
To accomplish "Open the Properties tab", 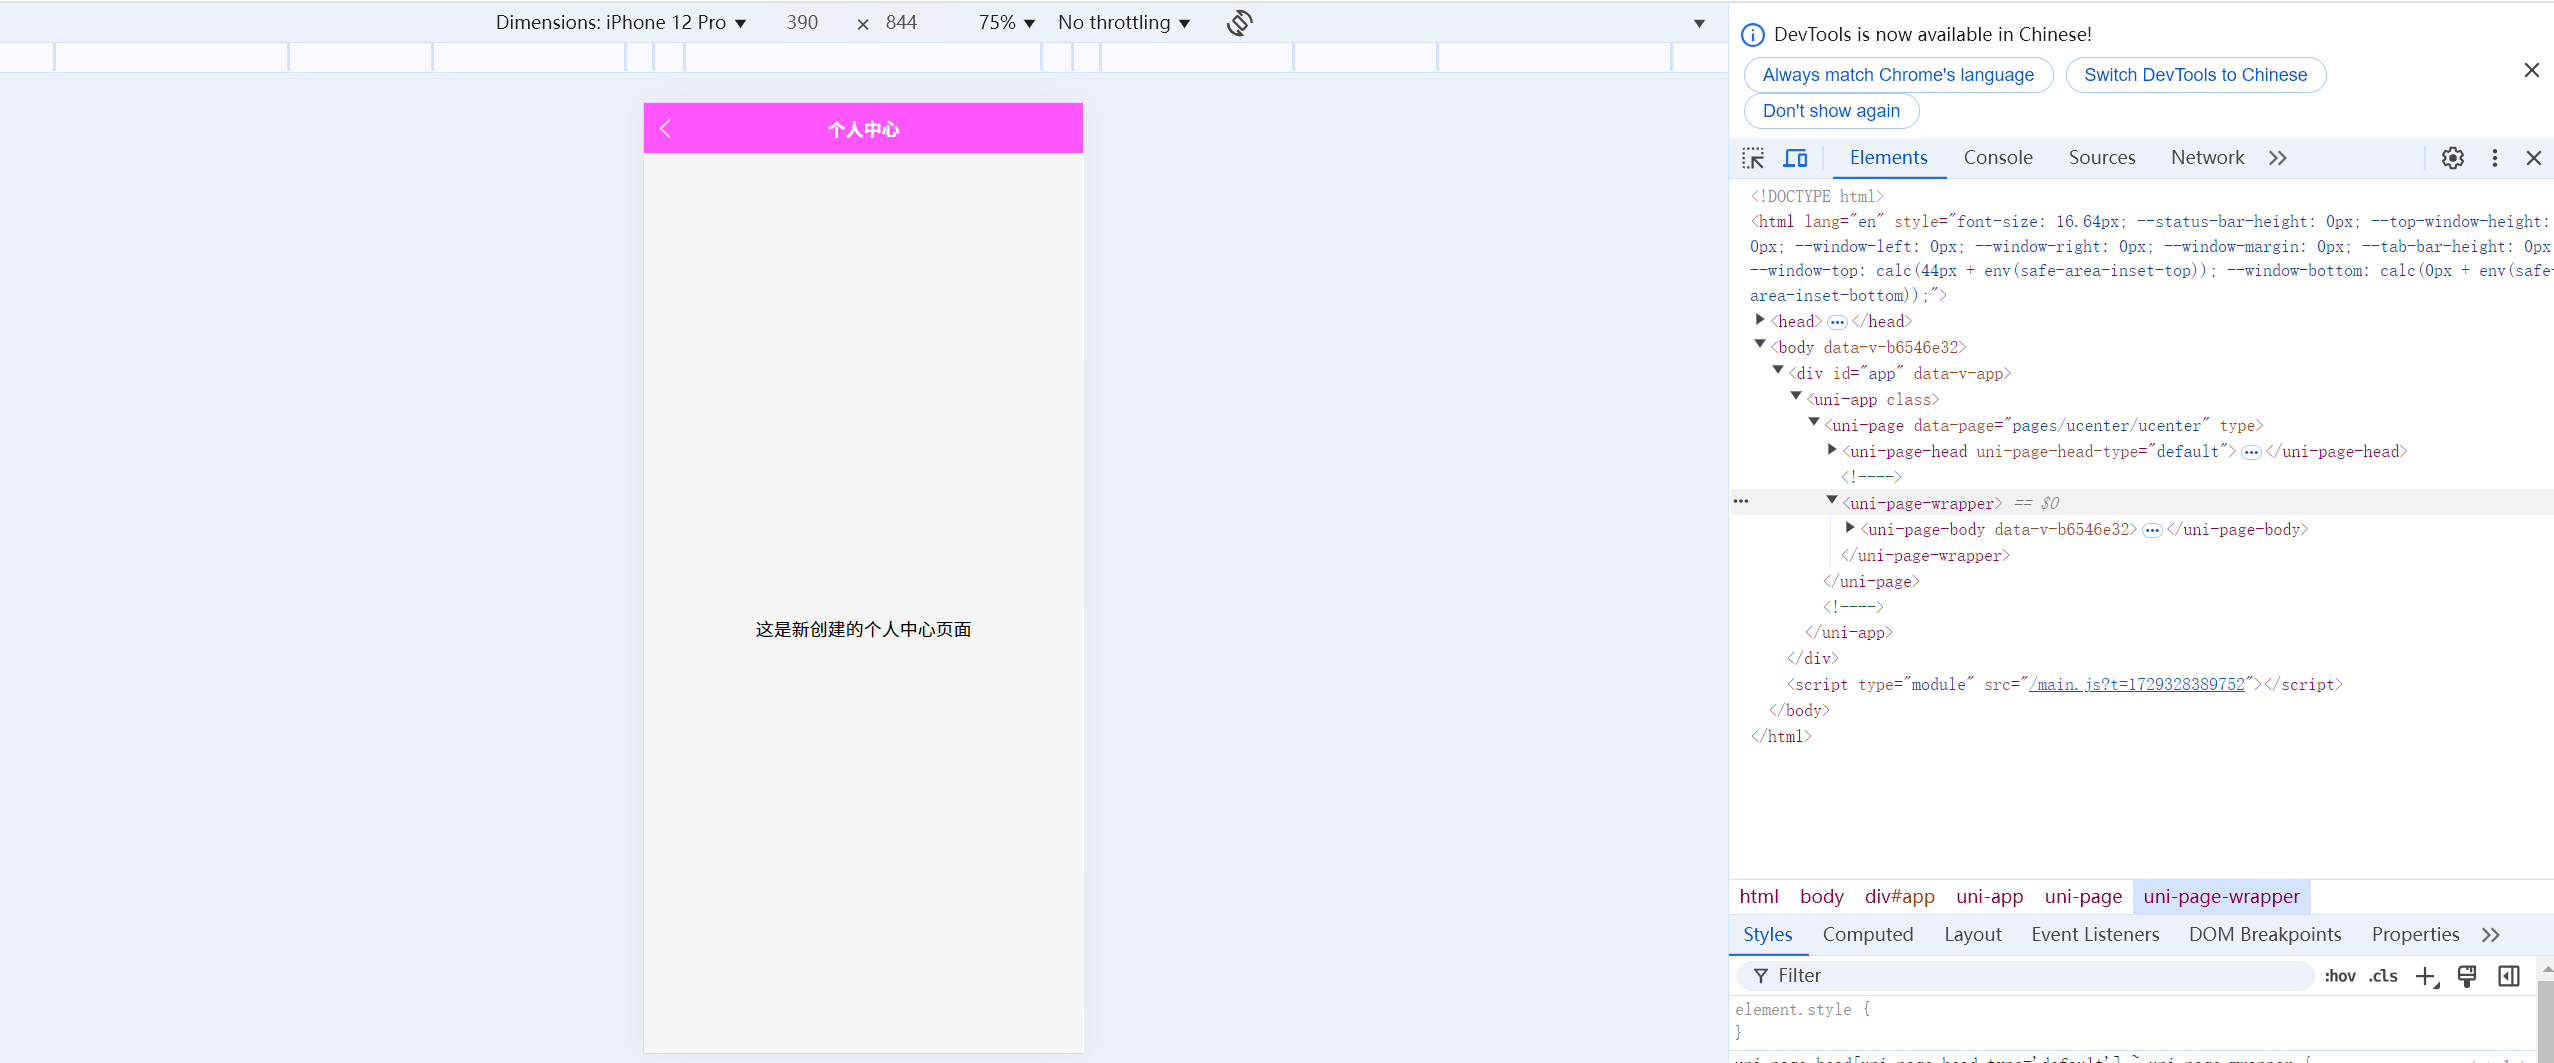I will point(2415,935).
